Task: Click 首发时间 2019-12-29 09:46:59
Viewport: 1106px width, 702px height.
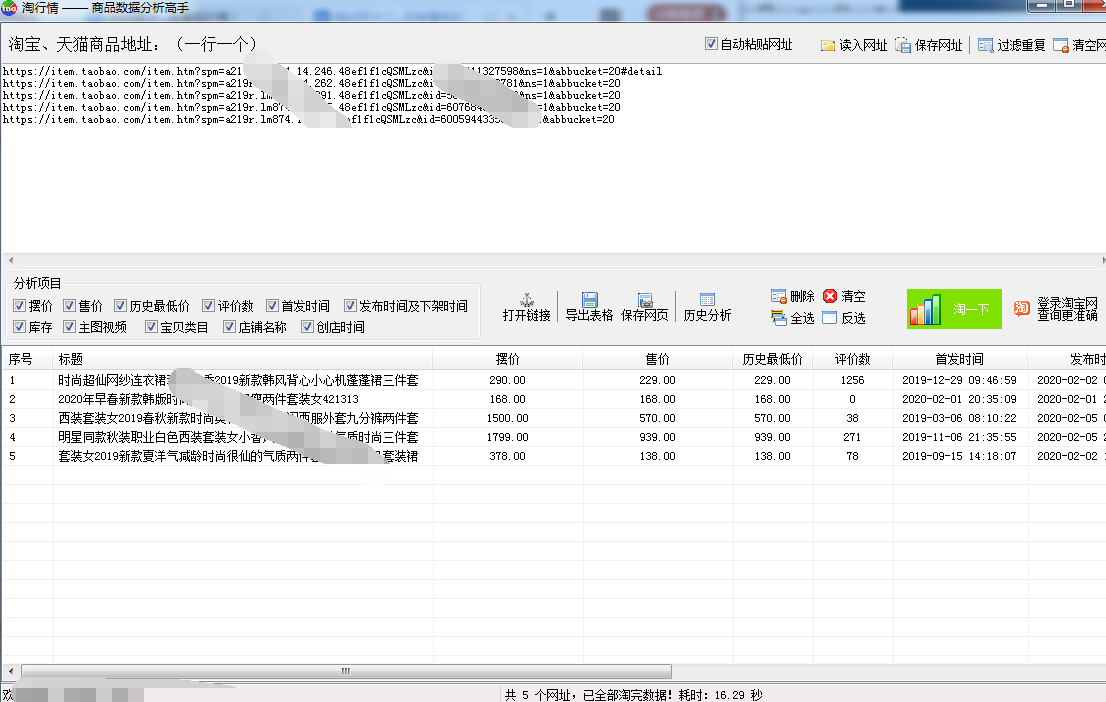Action: pos(959,380)
